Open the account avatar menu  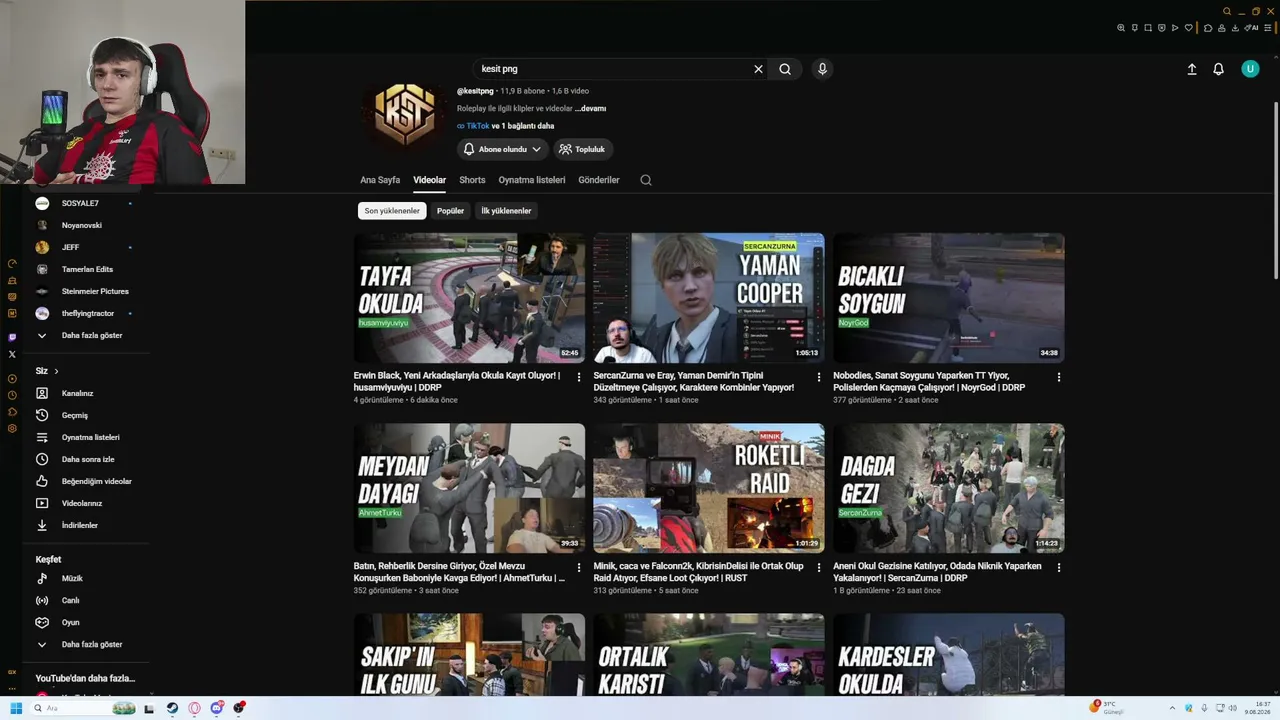click(1250, 69)
